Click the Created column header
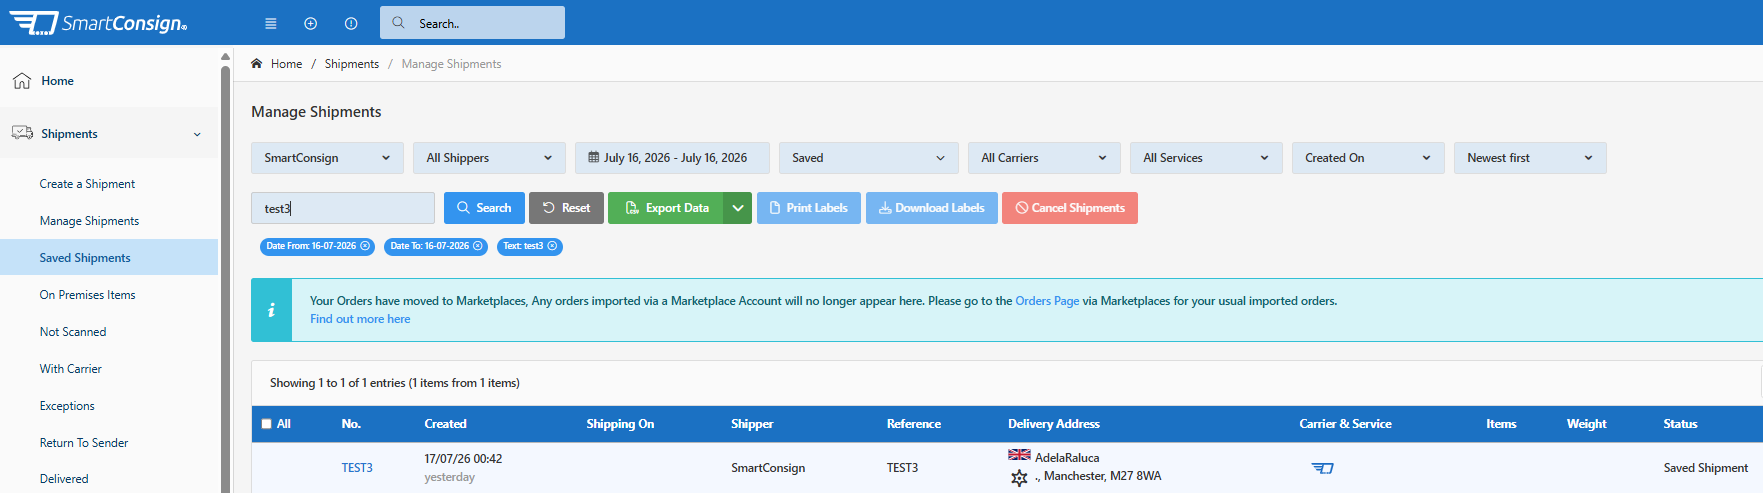 445,424
